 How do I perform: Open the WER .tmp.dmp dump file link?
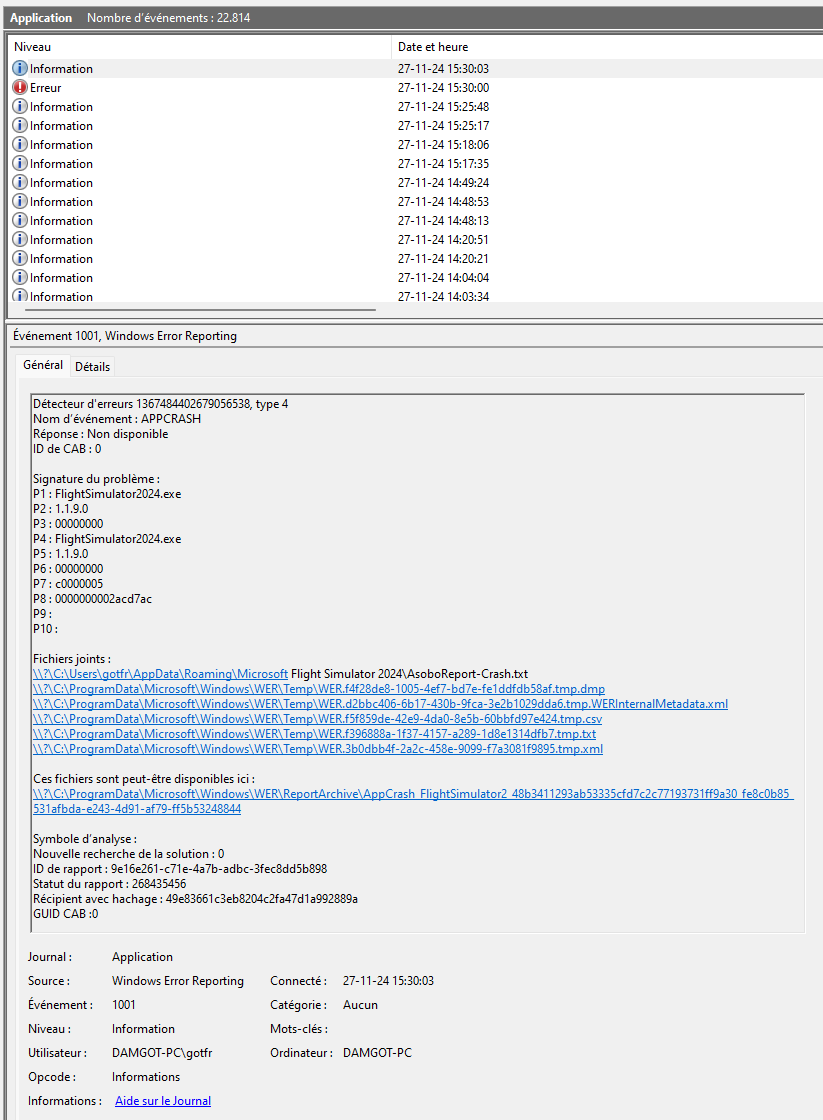tap(318, 689)
